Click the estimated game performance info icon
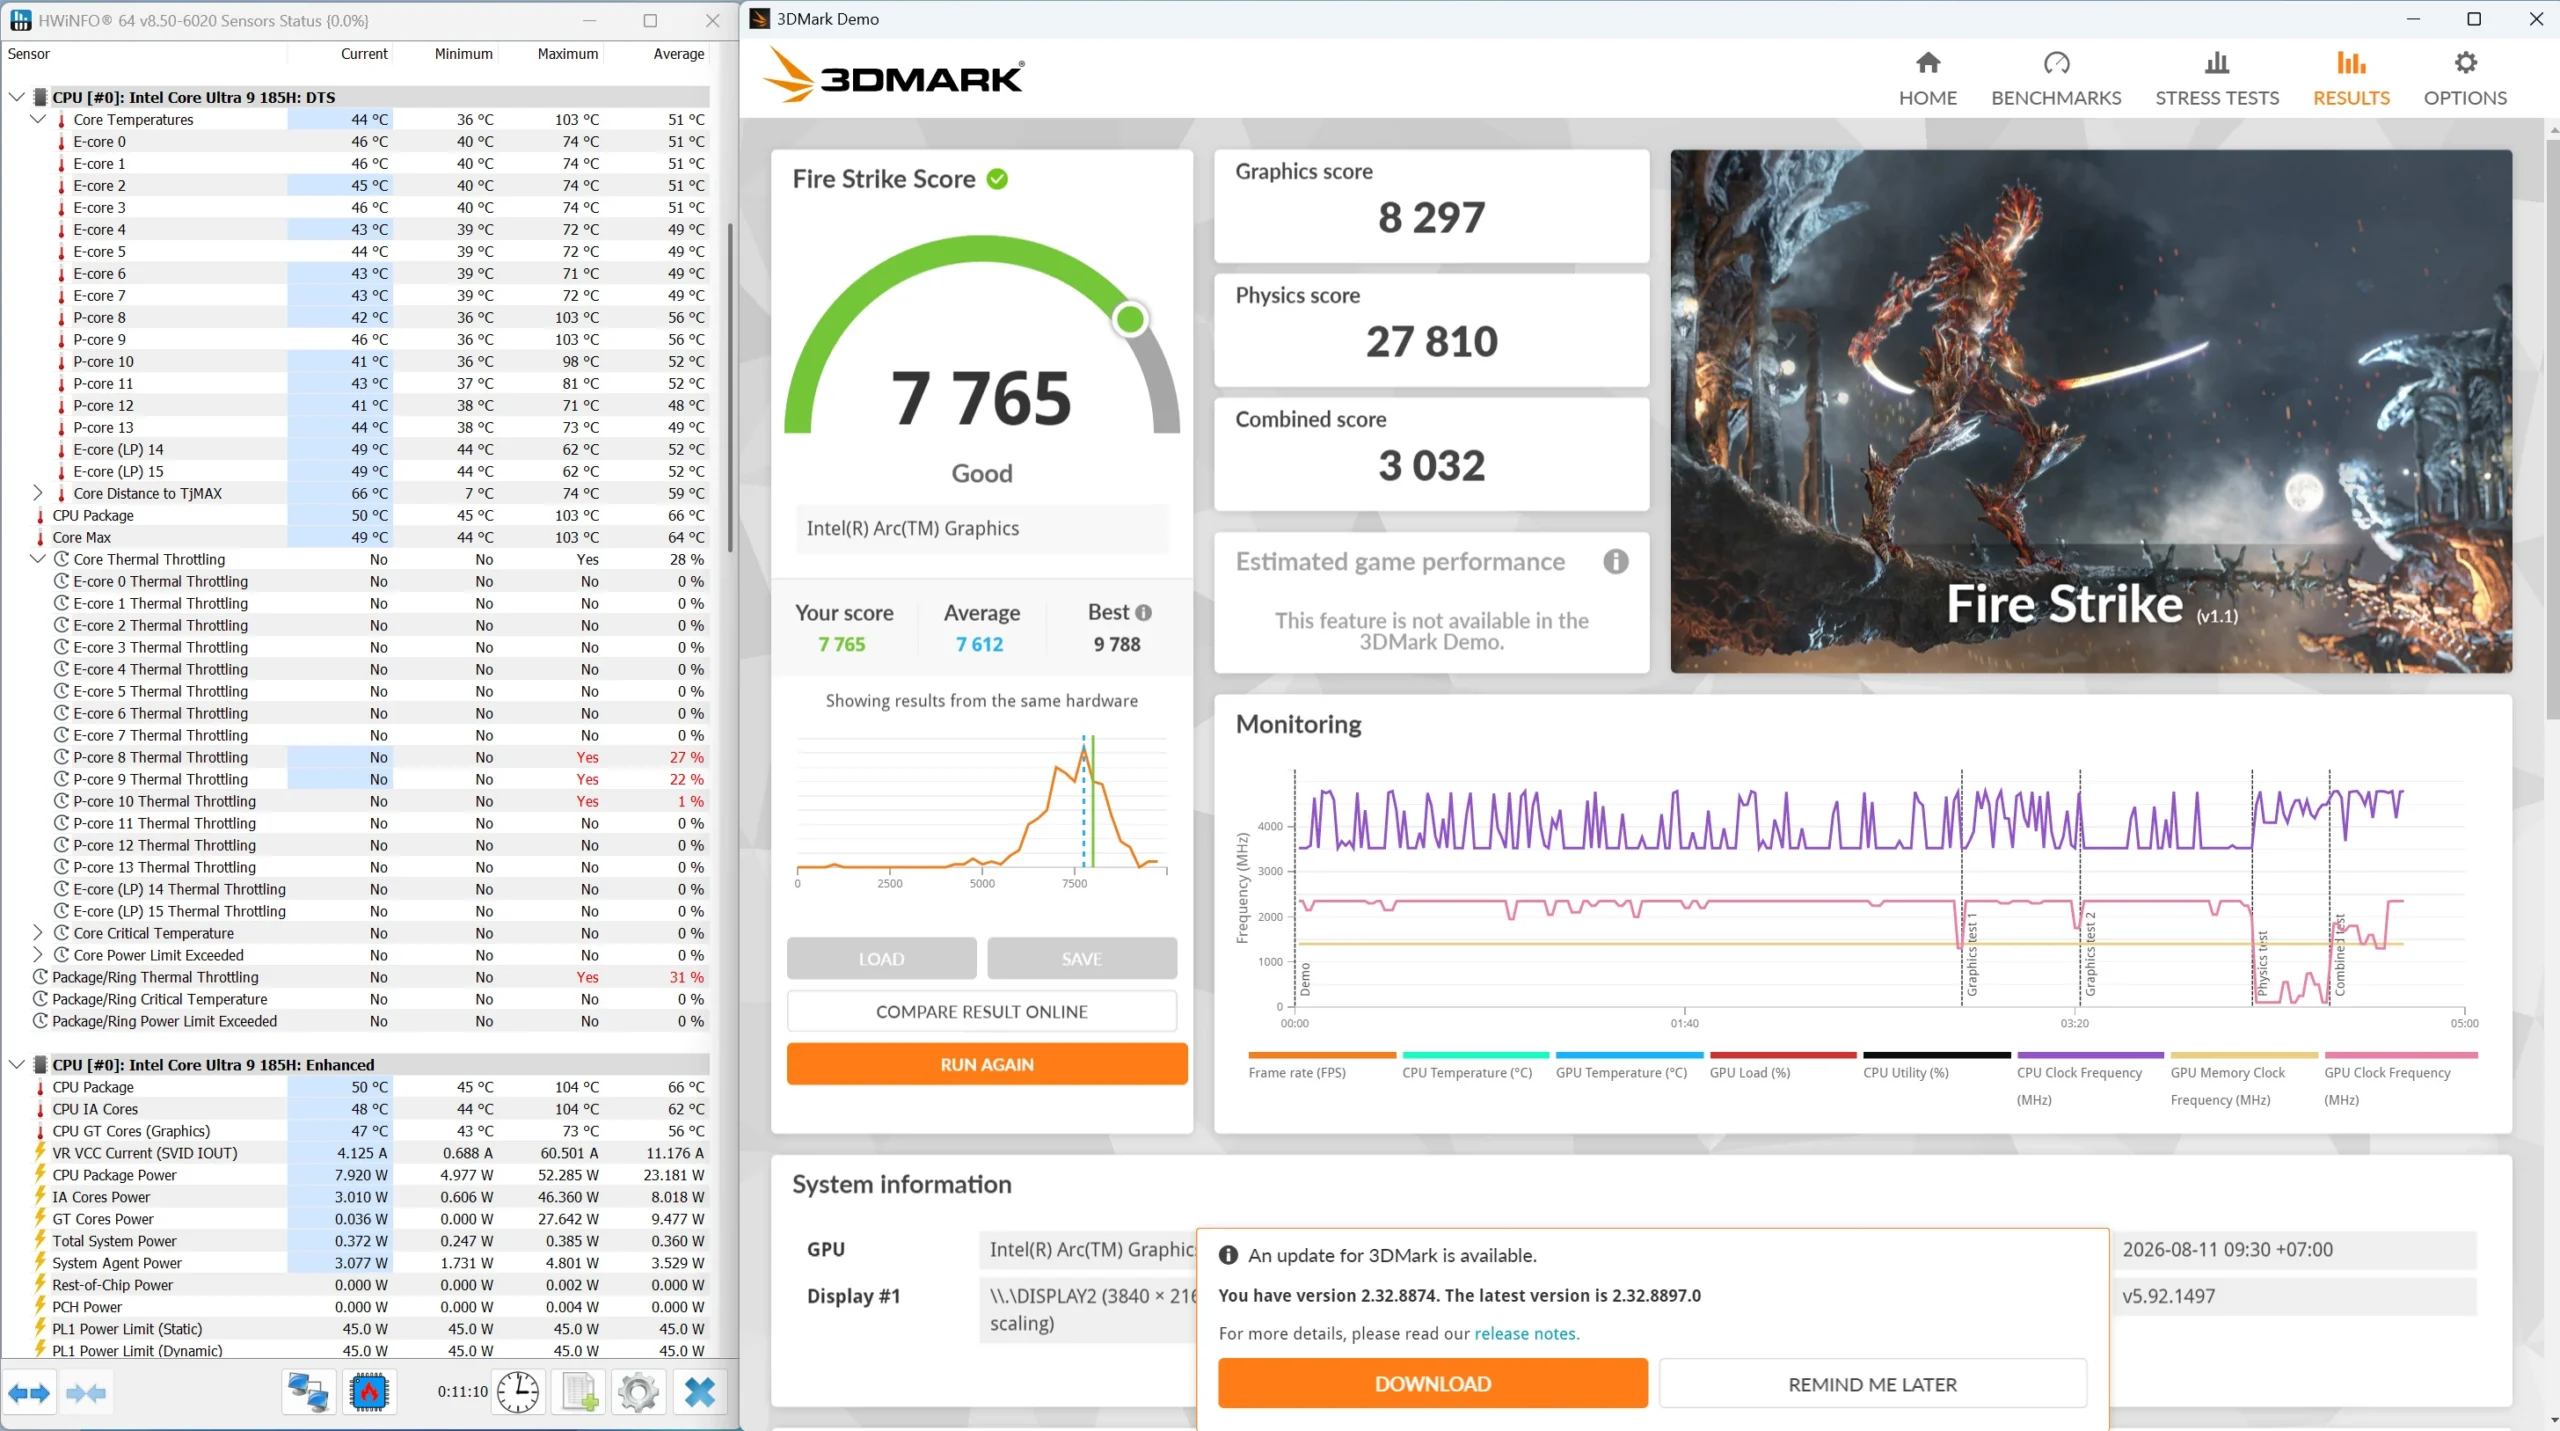Image resolution: width=2560 pixels, height=1431 pixels. [1616, 562]
